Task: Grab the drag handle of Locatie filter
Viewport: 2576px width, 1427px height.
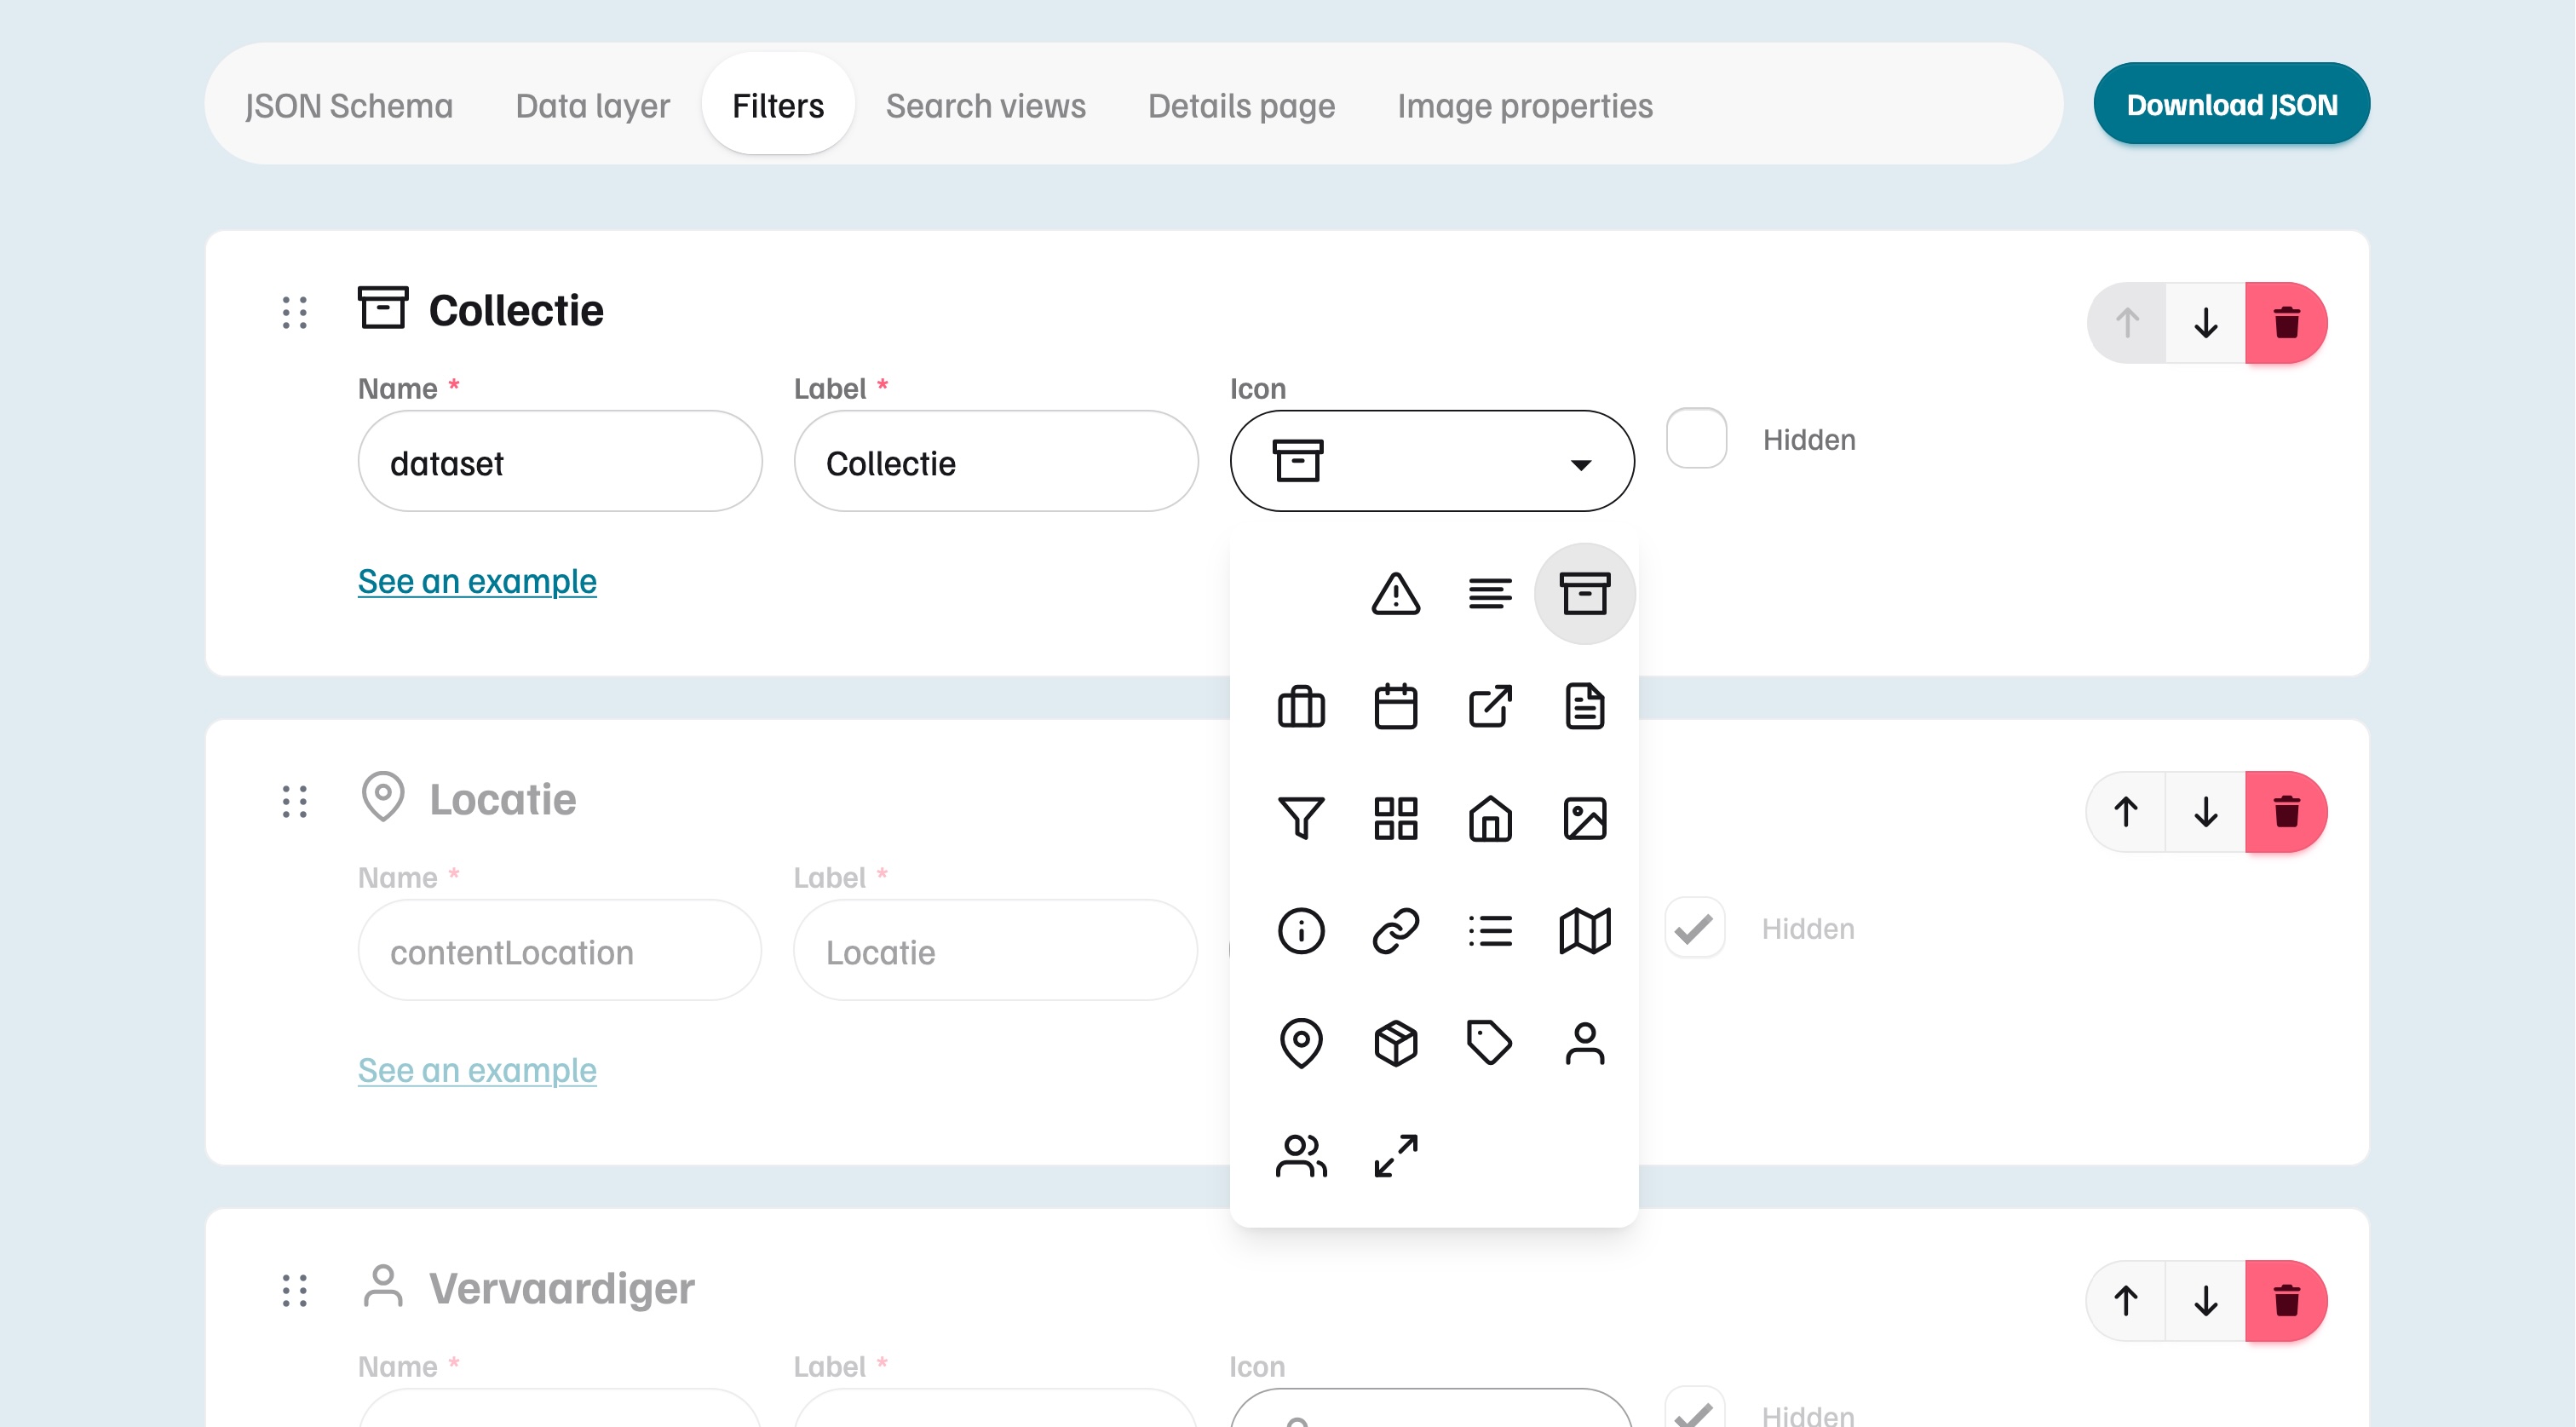Action: [294, 801]
